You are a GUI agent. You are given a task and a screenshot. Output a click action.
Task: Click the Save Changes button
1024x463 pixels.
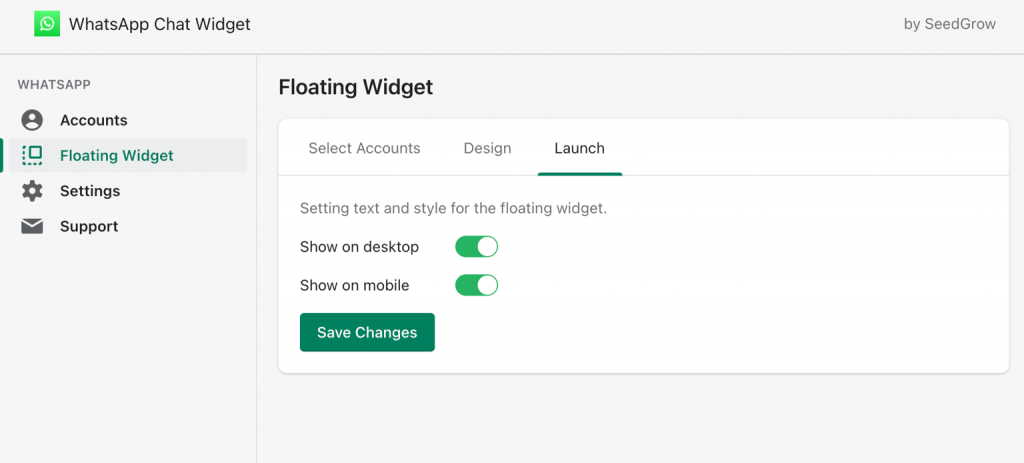[367, 332]
